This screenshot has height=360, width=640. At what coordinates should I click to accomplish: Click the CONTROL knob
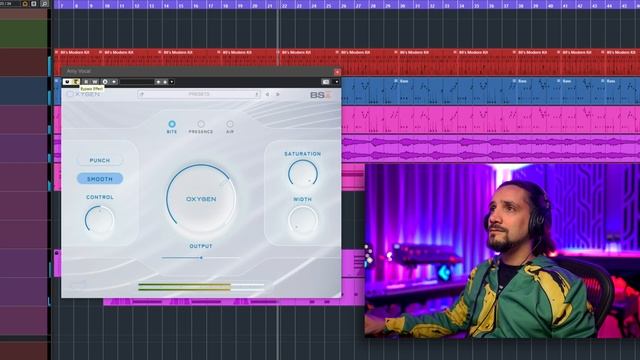tap(99, 220)
